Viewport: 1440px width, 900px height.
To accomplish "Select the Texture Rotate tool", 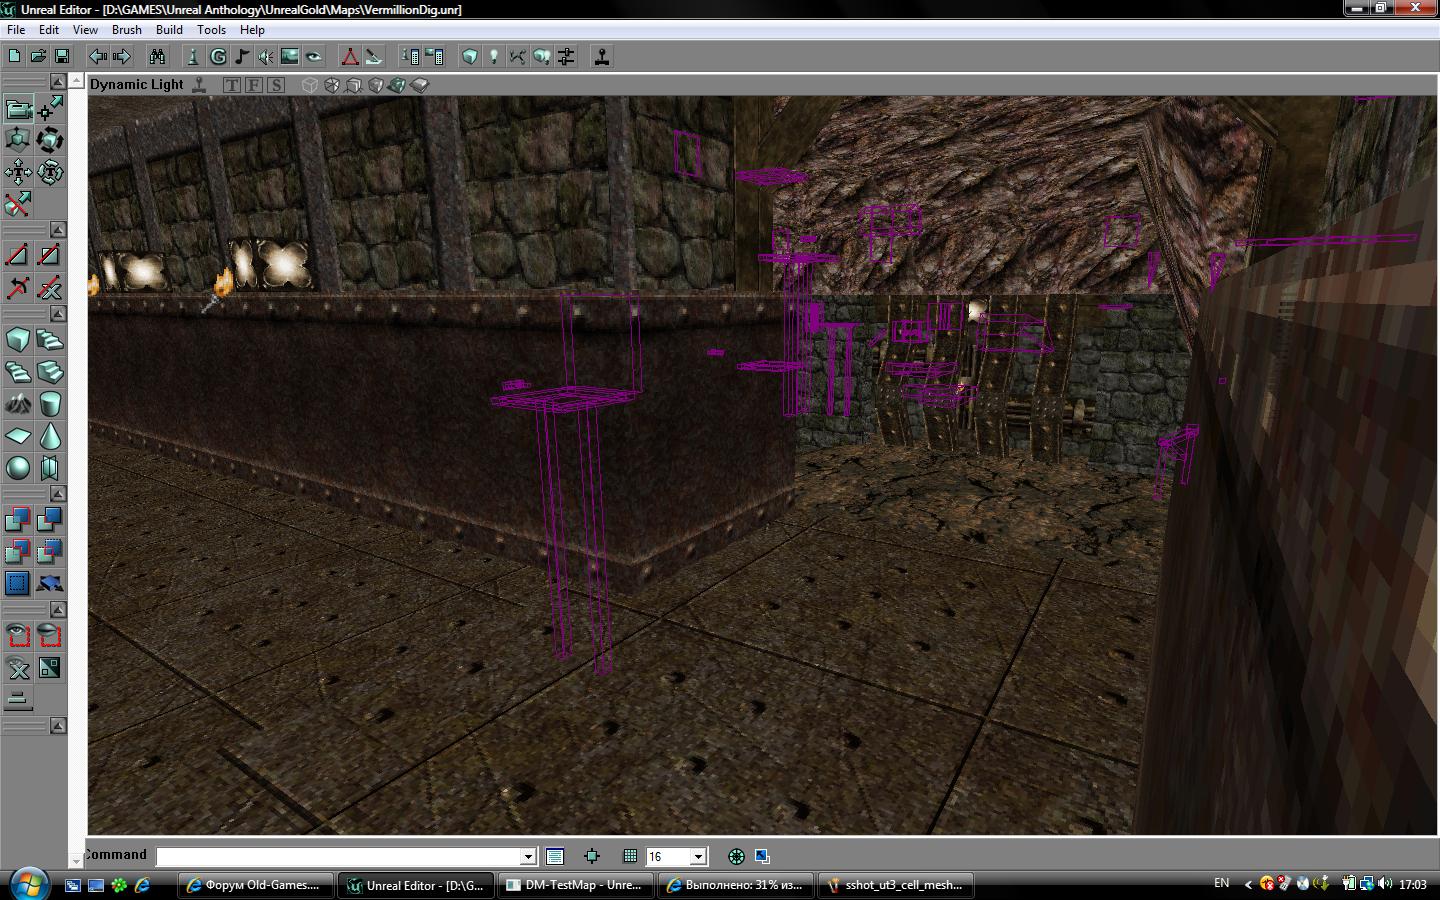I will pos(50,172).
